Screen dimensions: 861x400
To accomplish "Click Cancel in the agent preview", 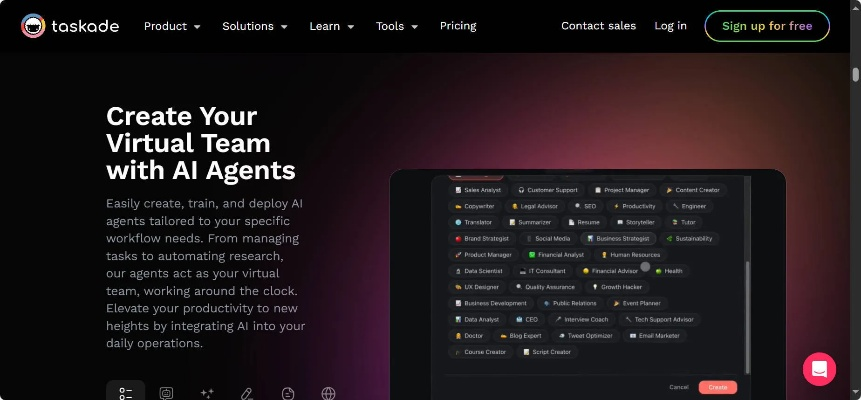I will (679, 387).
